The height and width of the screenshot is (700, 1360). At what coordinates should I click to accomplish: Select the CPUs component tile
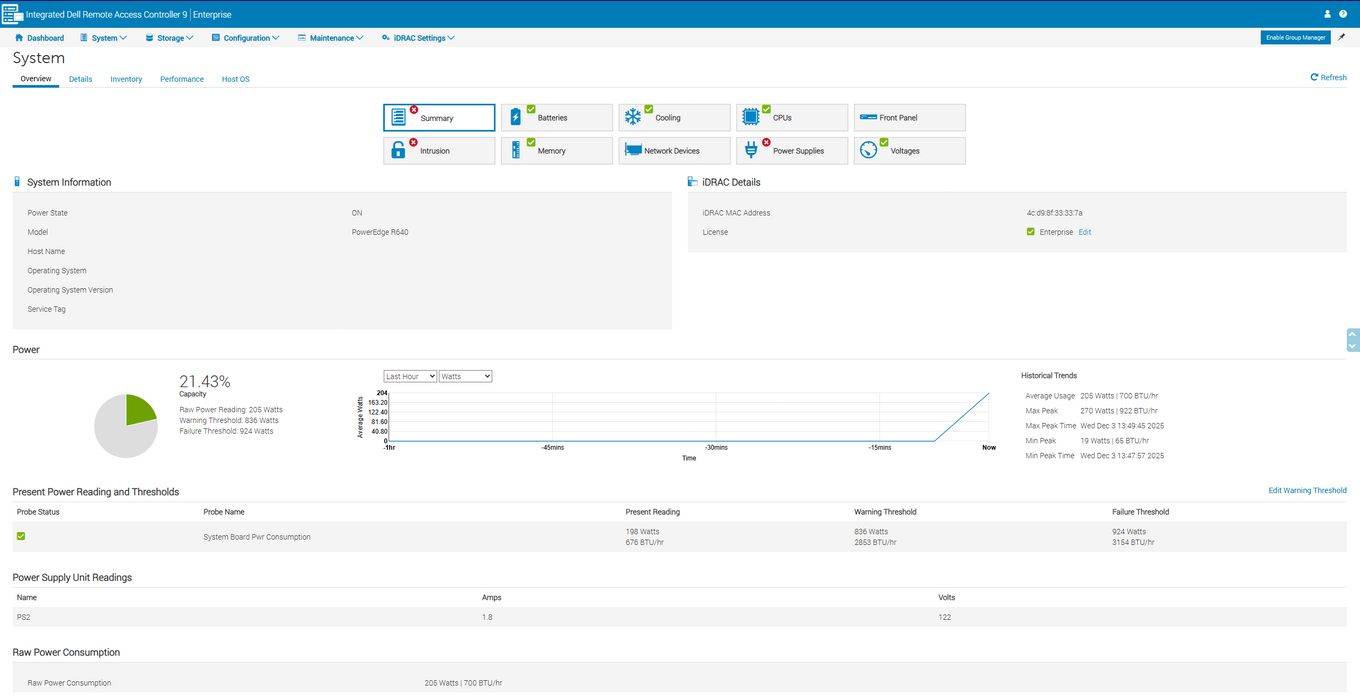coord(792,118)
